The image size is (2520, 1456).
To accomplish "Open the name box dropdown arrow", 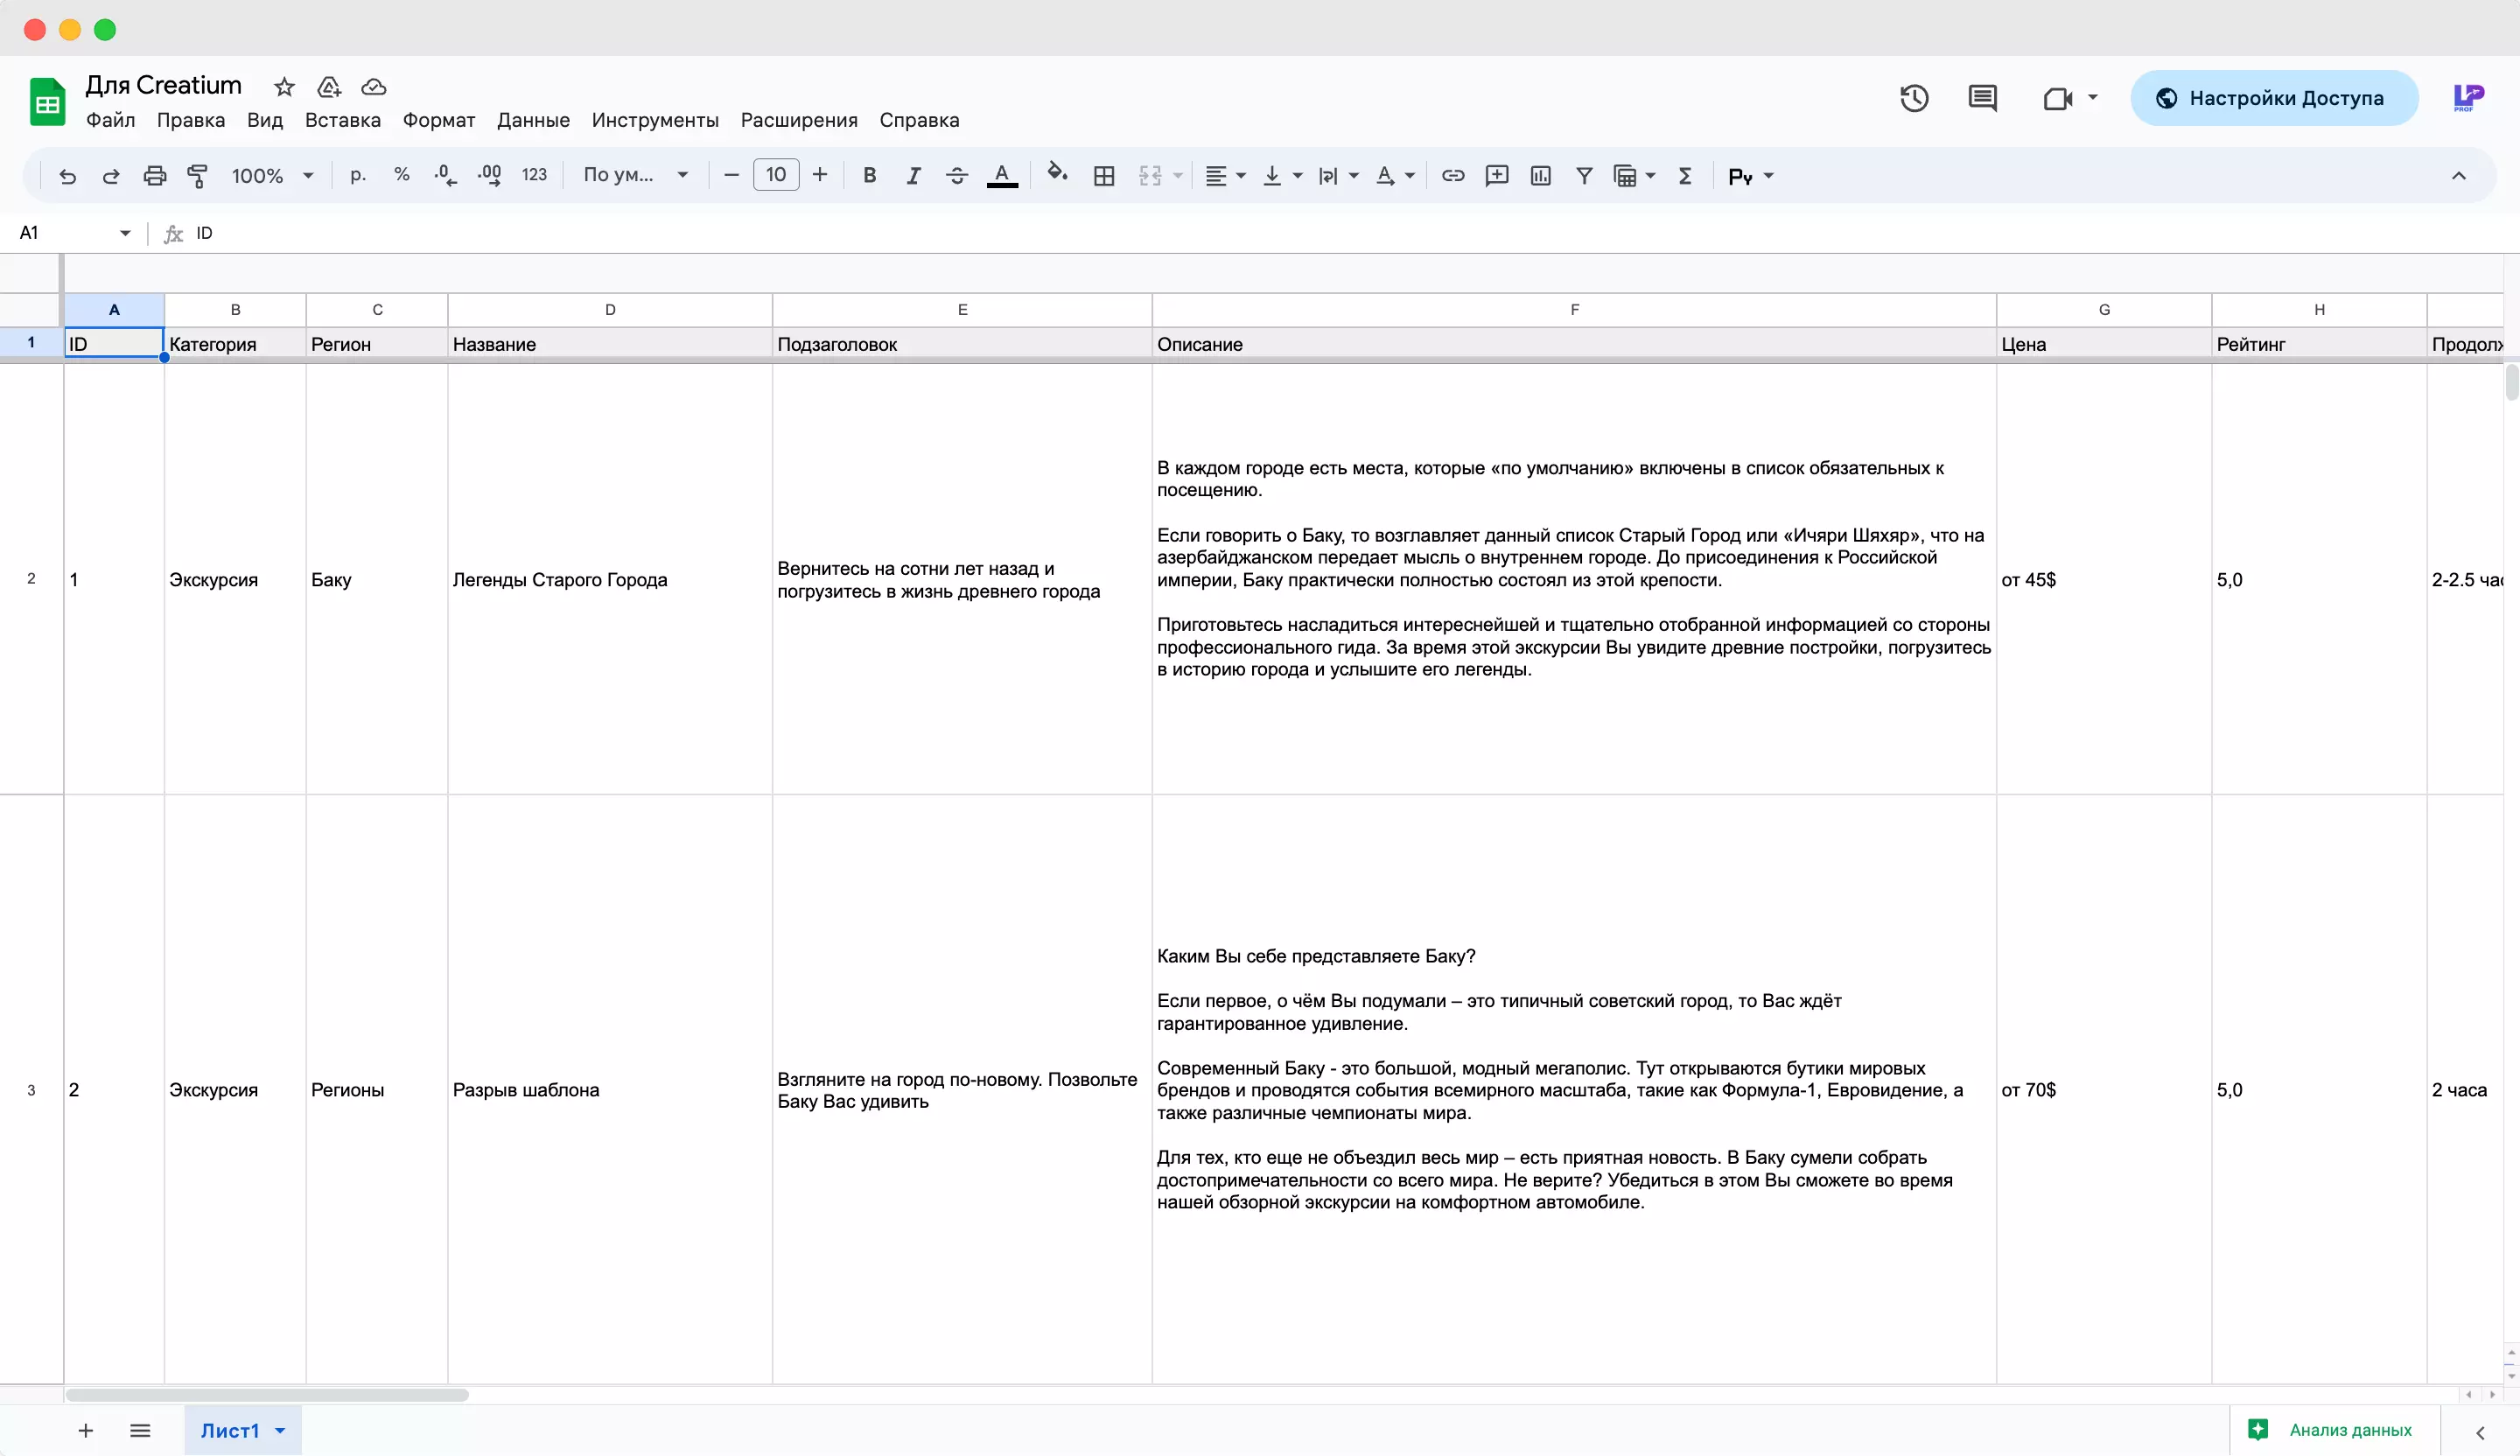I will click(x=125, y=233).
